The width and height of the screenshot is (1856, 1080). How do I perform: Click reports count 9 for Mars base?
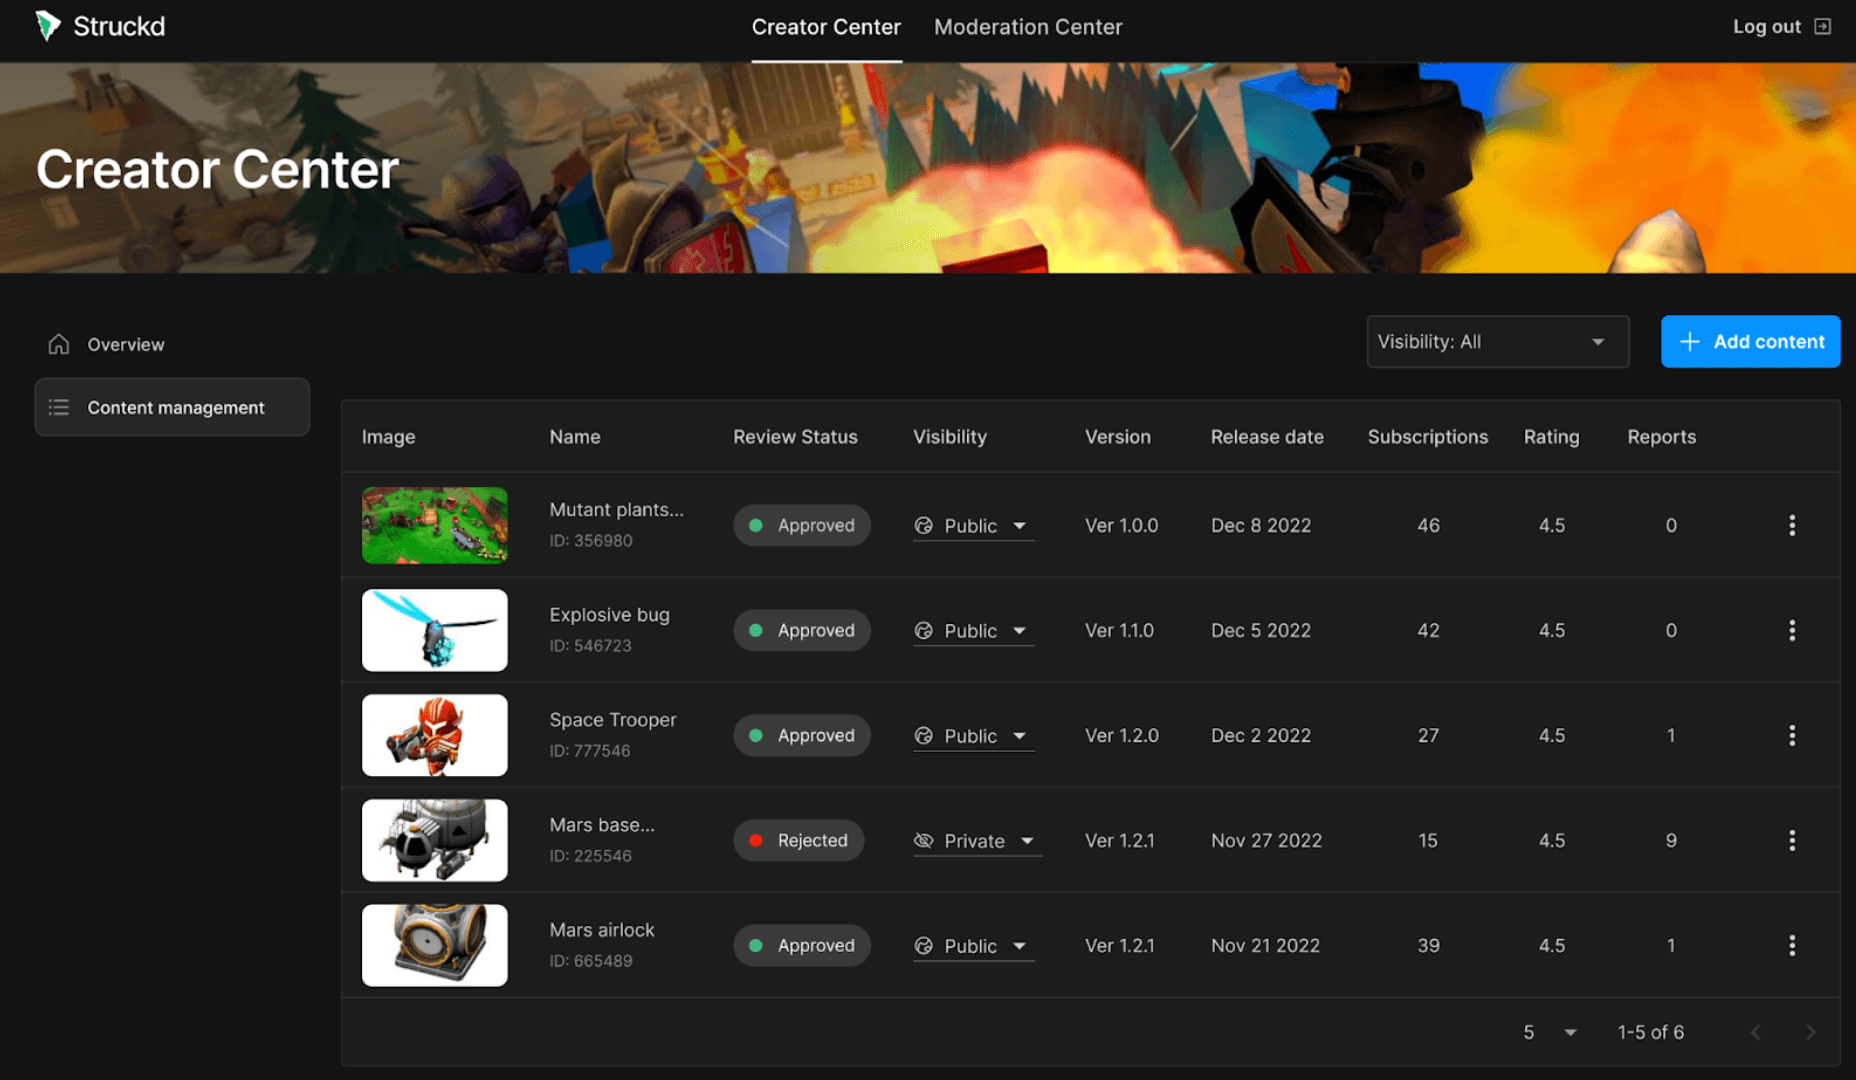tap(1671, 841)
